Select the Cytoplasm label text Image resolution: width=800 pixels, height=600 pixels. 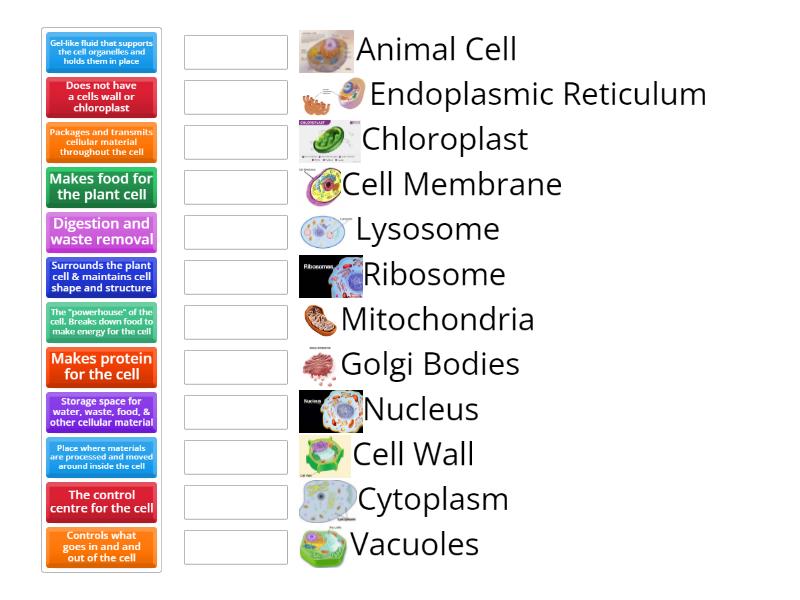pyautogui.click(x=430, y=499)
